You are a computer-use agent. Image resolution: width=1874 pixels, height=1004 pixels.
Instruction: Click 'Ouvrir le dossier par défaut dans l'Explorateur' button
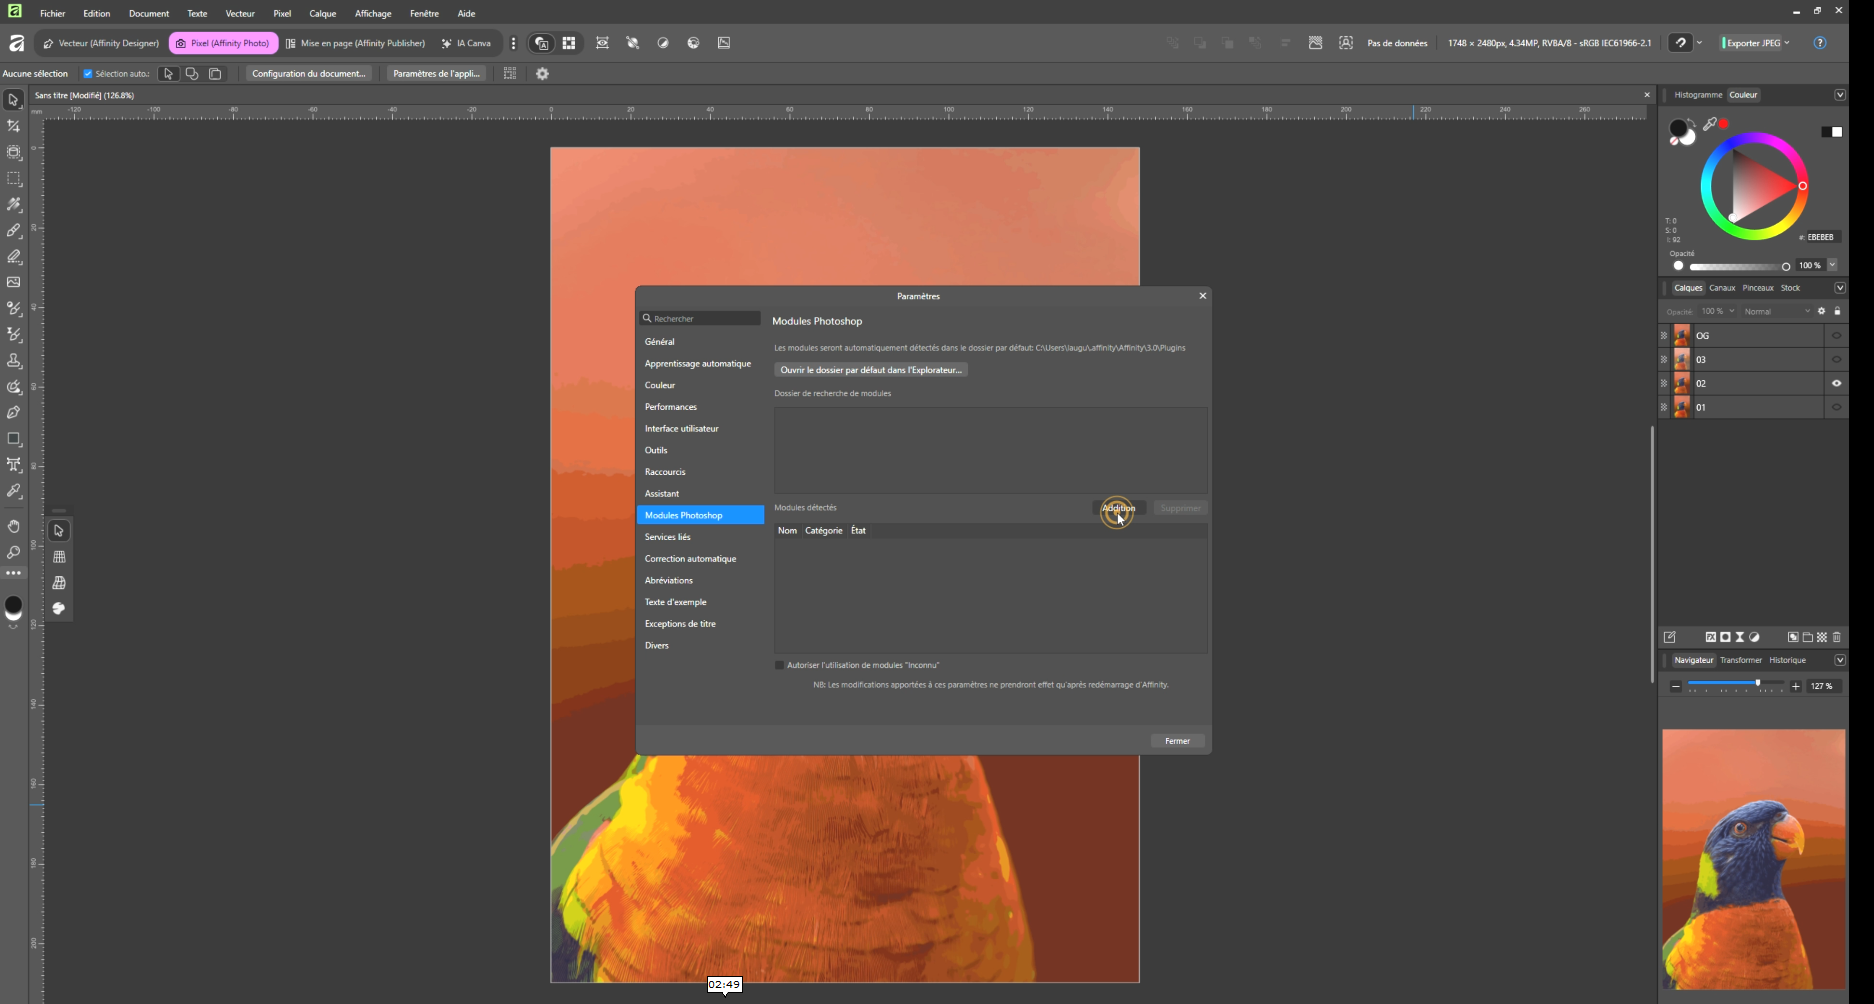click(x=870, y=370)
